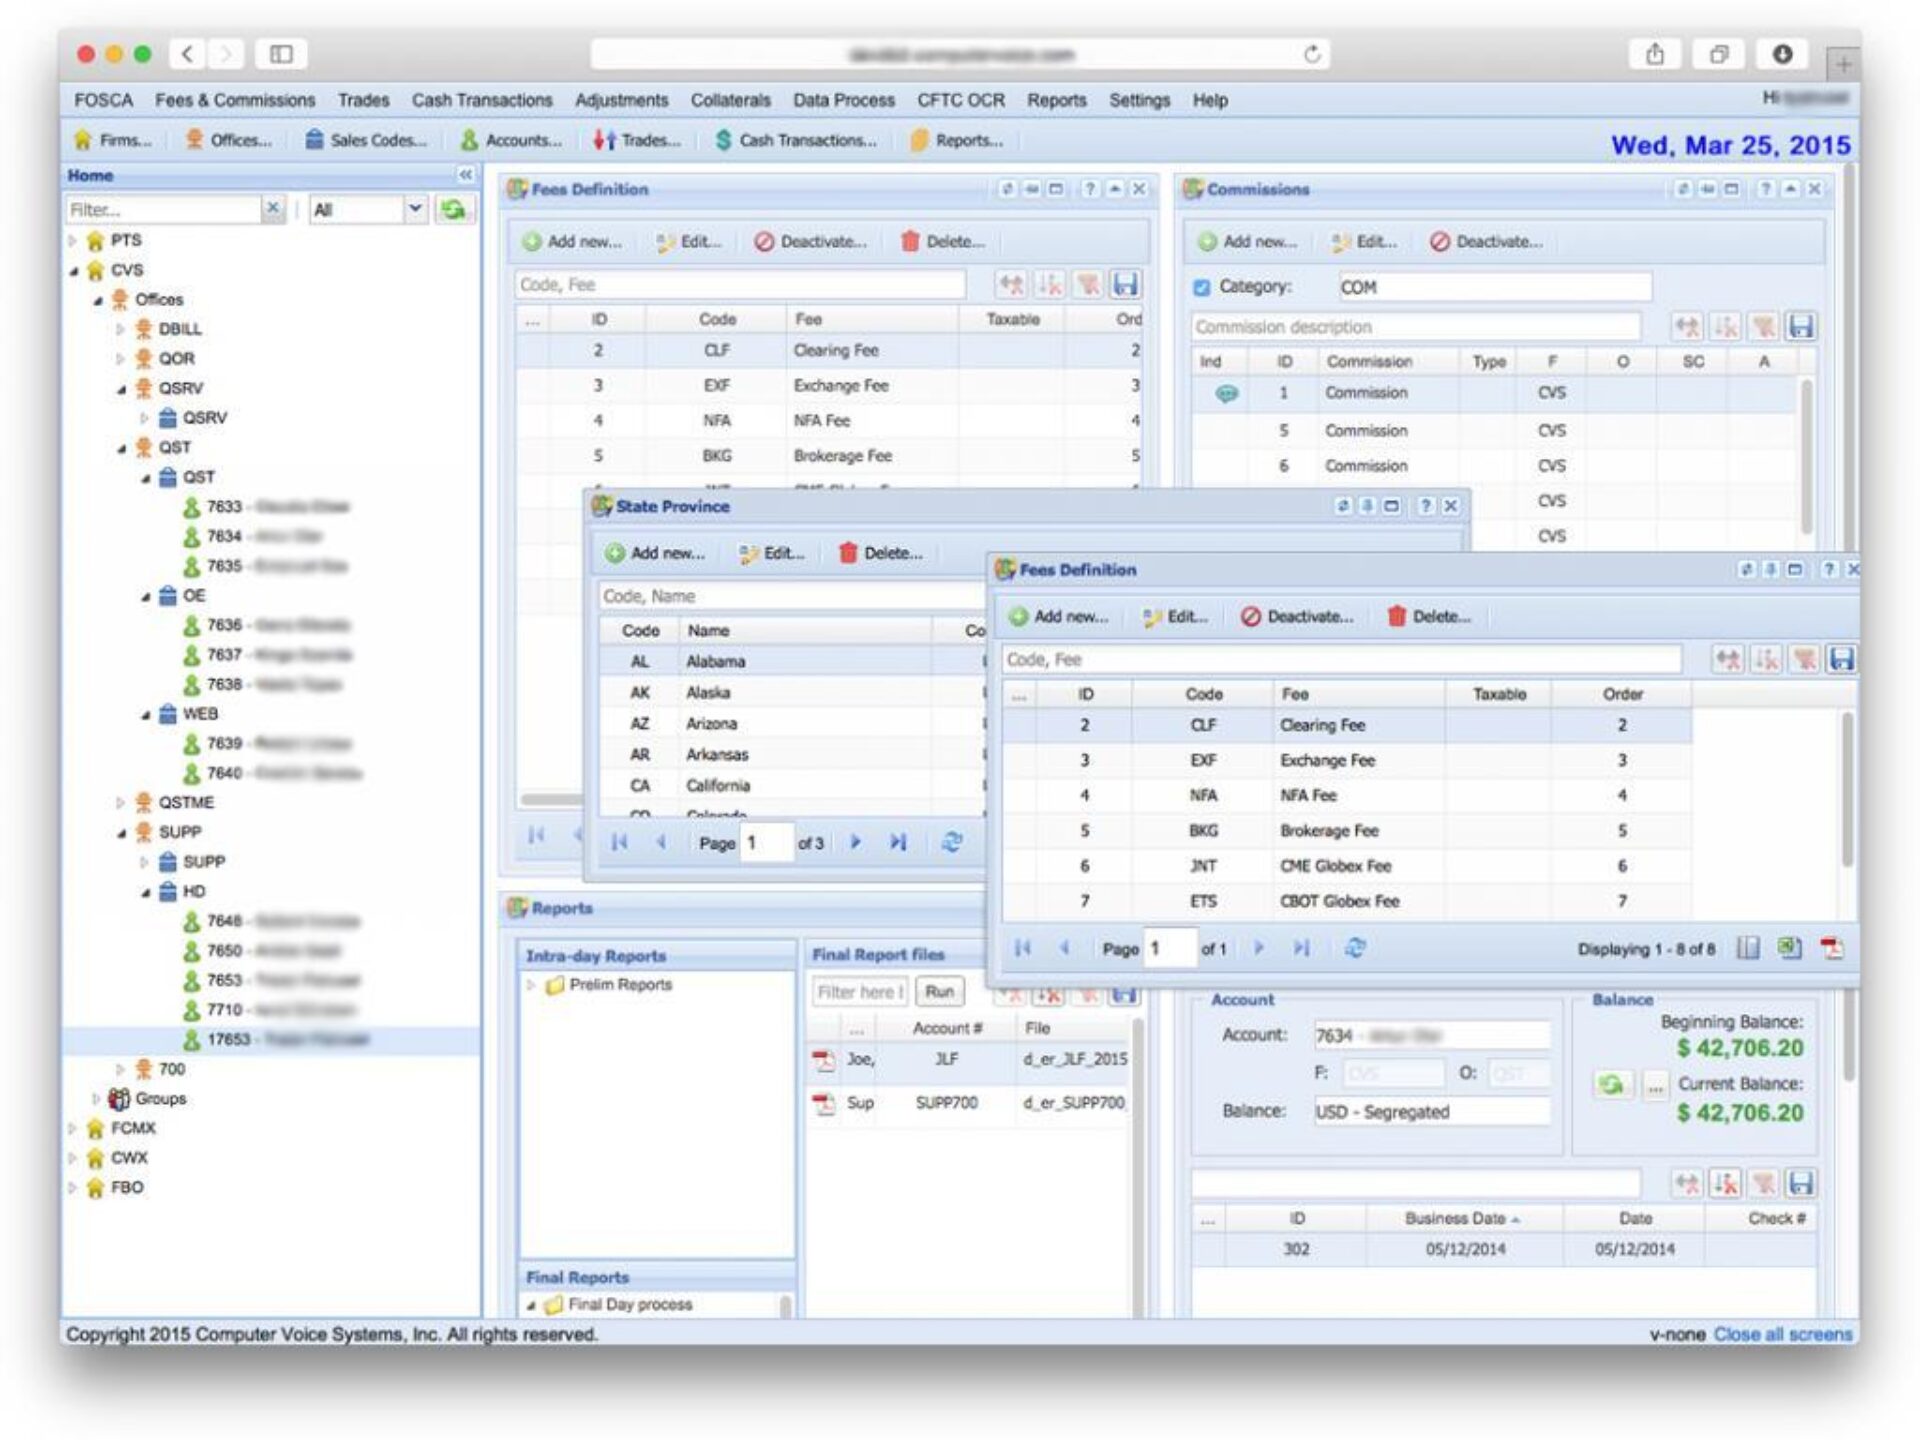Click the green refresh icon next to the Home filter
The width and height of the screenshot is (1920, 1440).
pyautogui.click(x=453, y=209)
